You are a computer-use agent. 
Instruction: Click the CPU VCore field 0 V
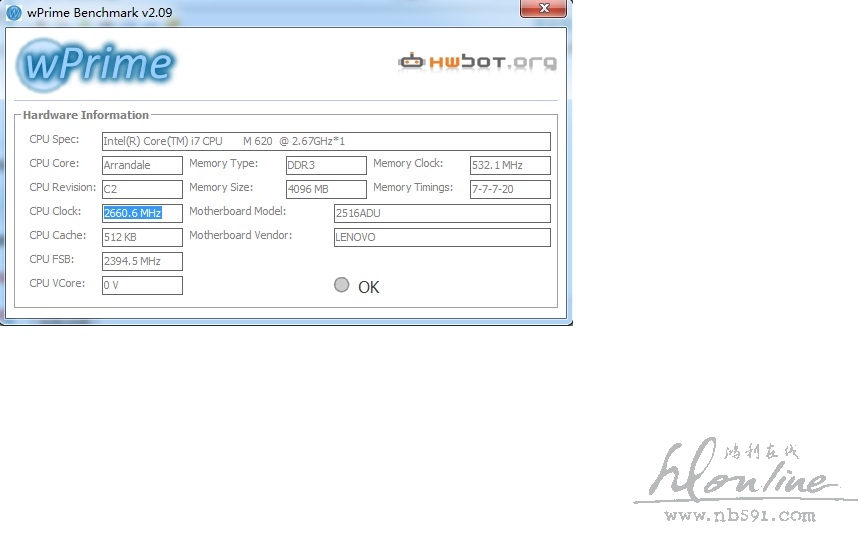coord(142,285)
